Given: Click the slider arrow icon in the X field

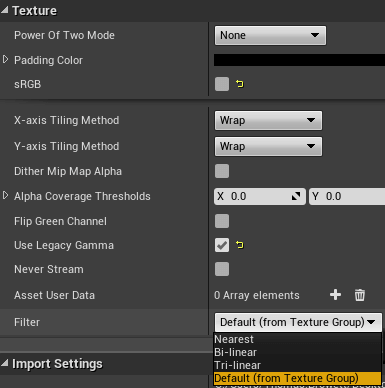Looking at the screenshot, I should coord(296,196).
